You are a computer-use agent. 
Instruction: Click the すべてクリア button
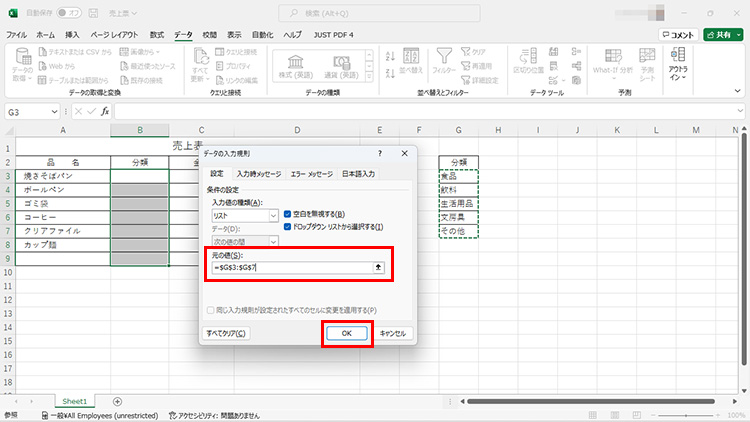(226, 333)
